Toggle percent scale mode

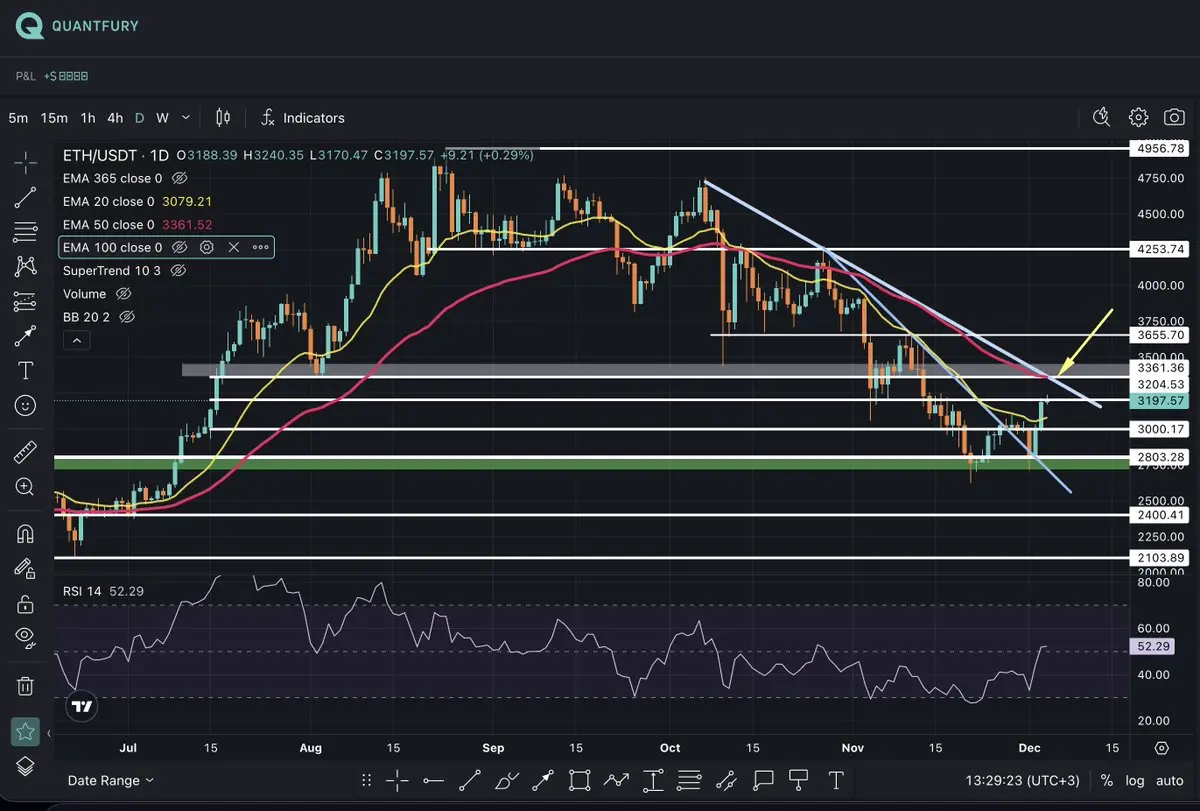(1106, 780)
